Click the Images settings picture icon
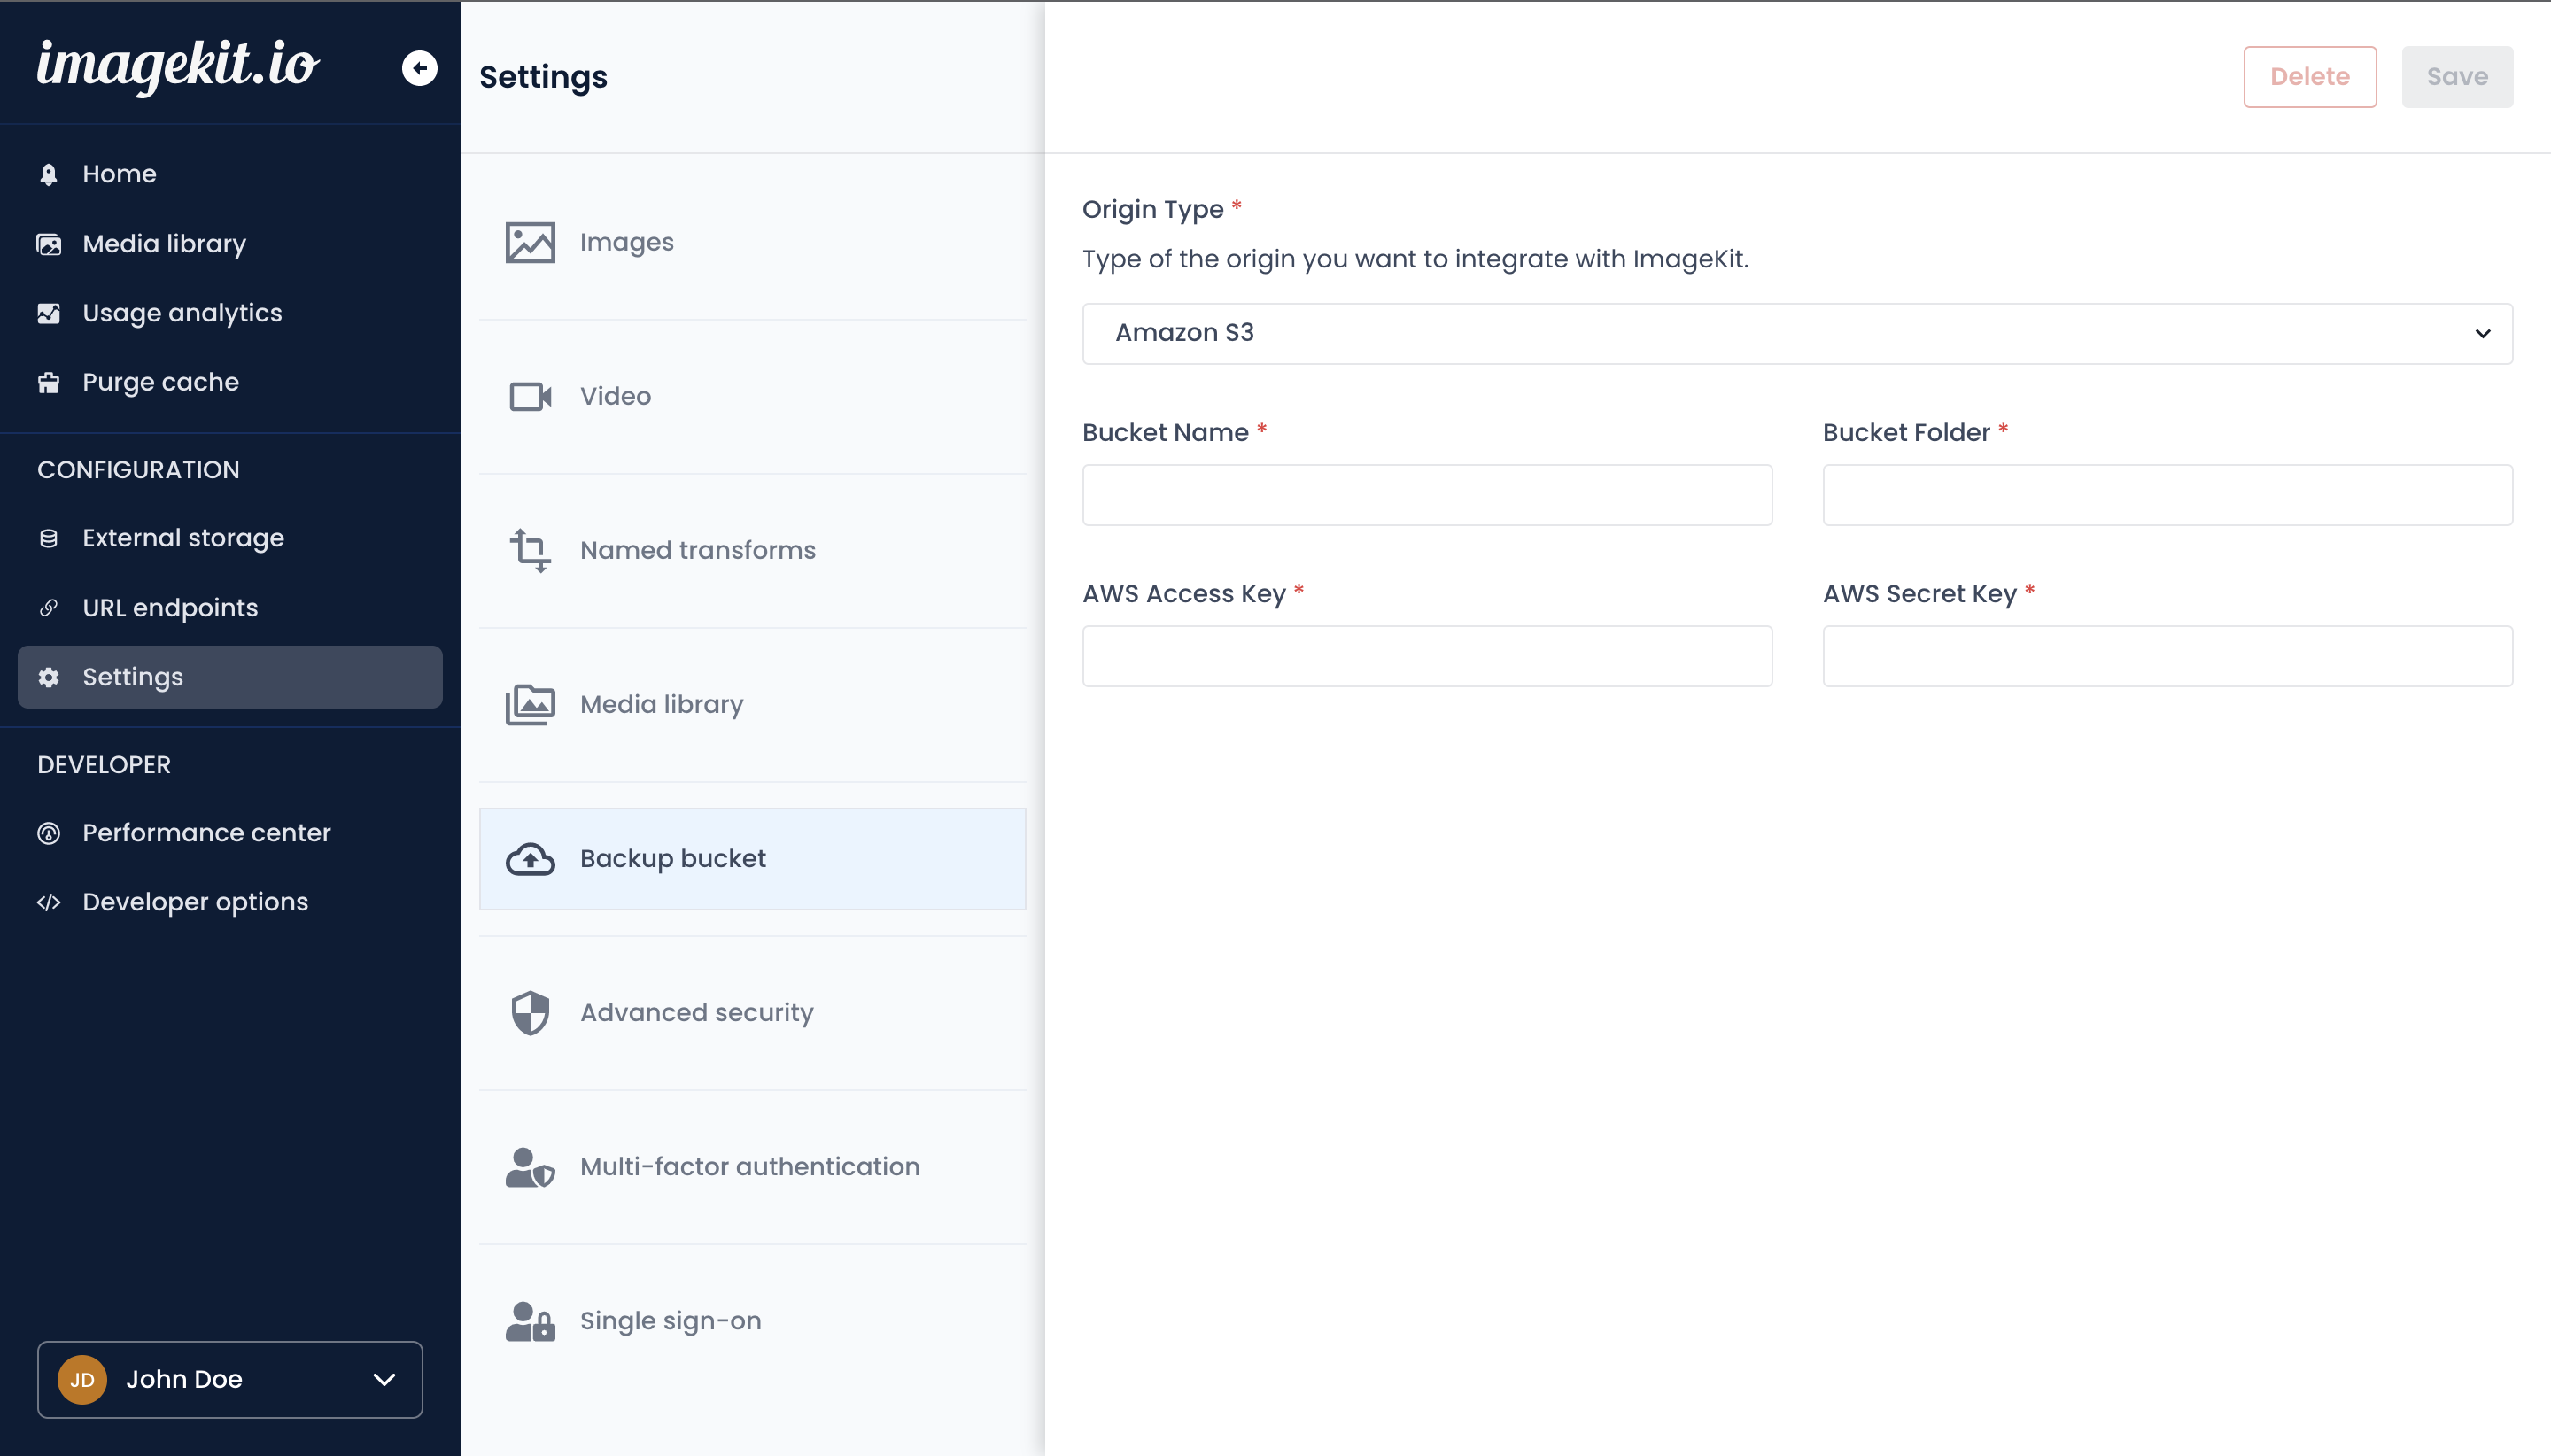 click(530, 242)
